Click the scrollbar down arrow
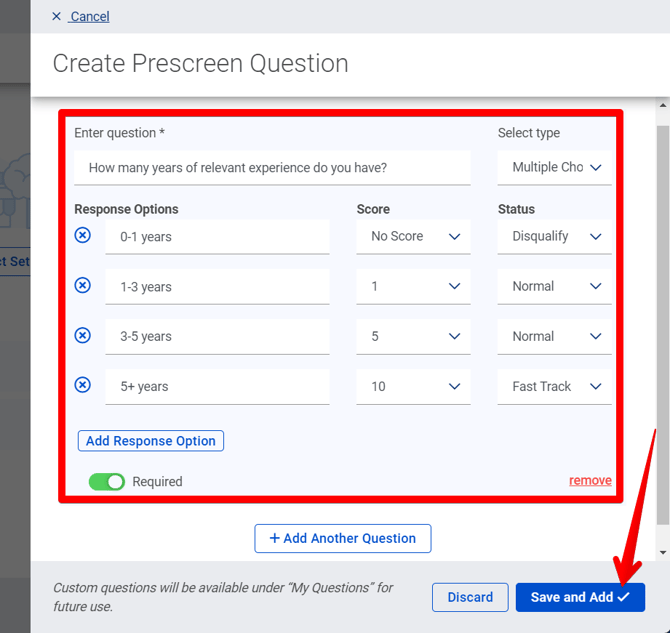The image size is (670, 633). (x=662, y=552)
